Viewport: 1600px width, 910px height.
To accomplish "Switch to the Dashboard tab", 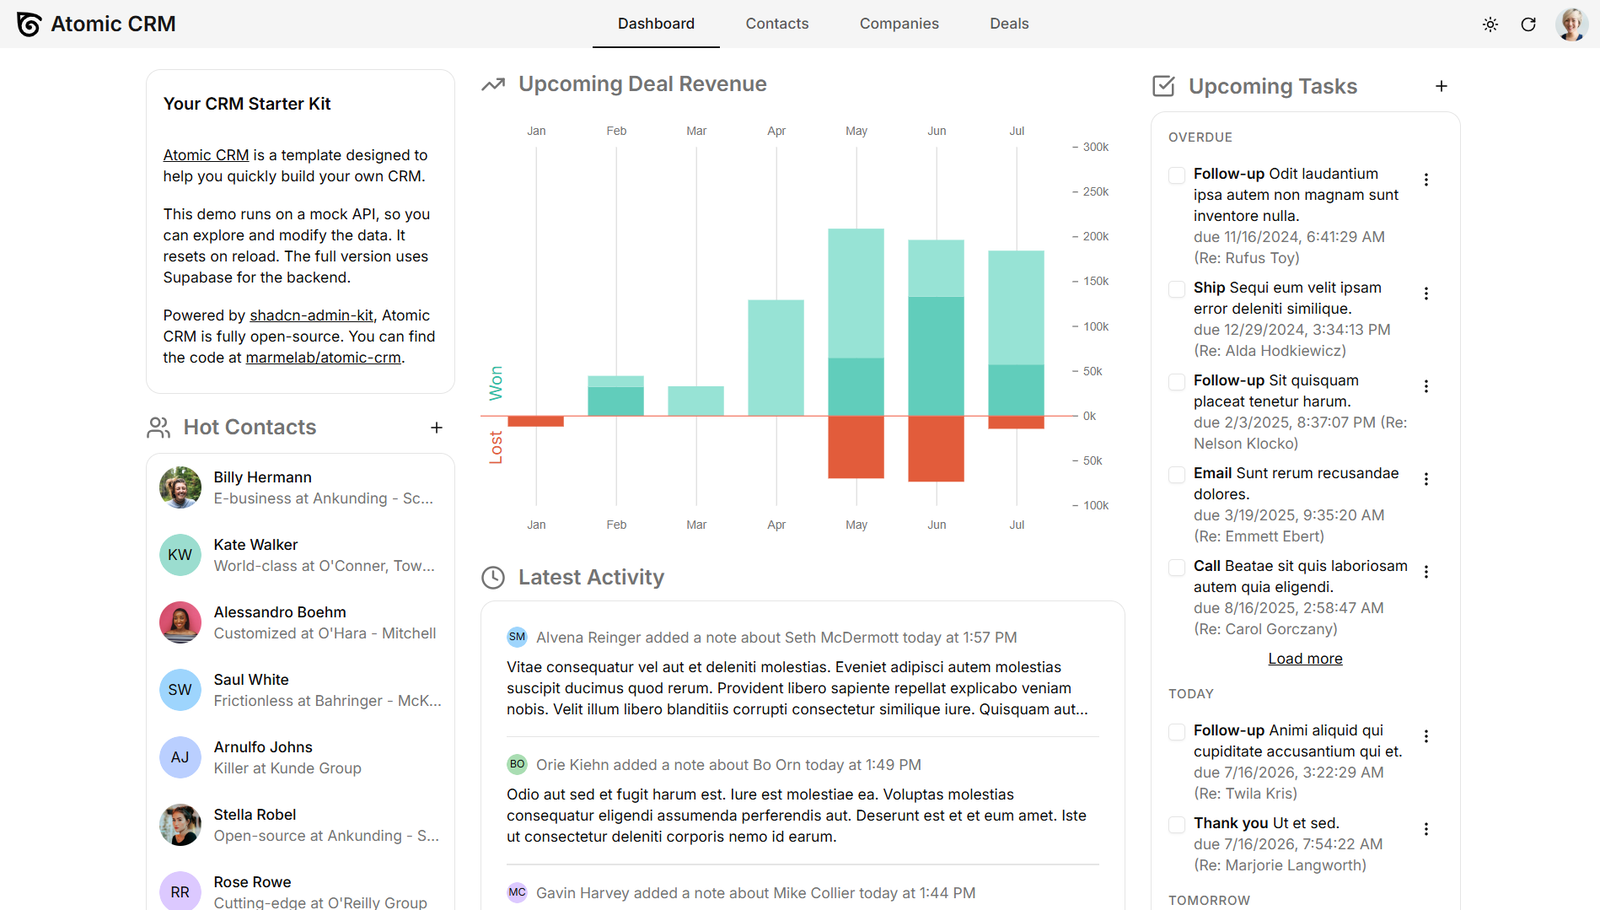I will tap(656, 24).
